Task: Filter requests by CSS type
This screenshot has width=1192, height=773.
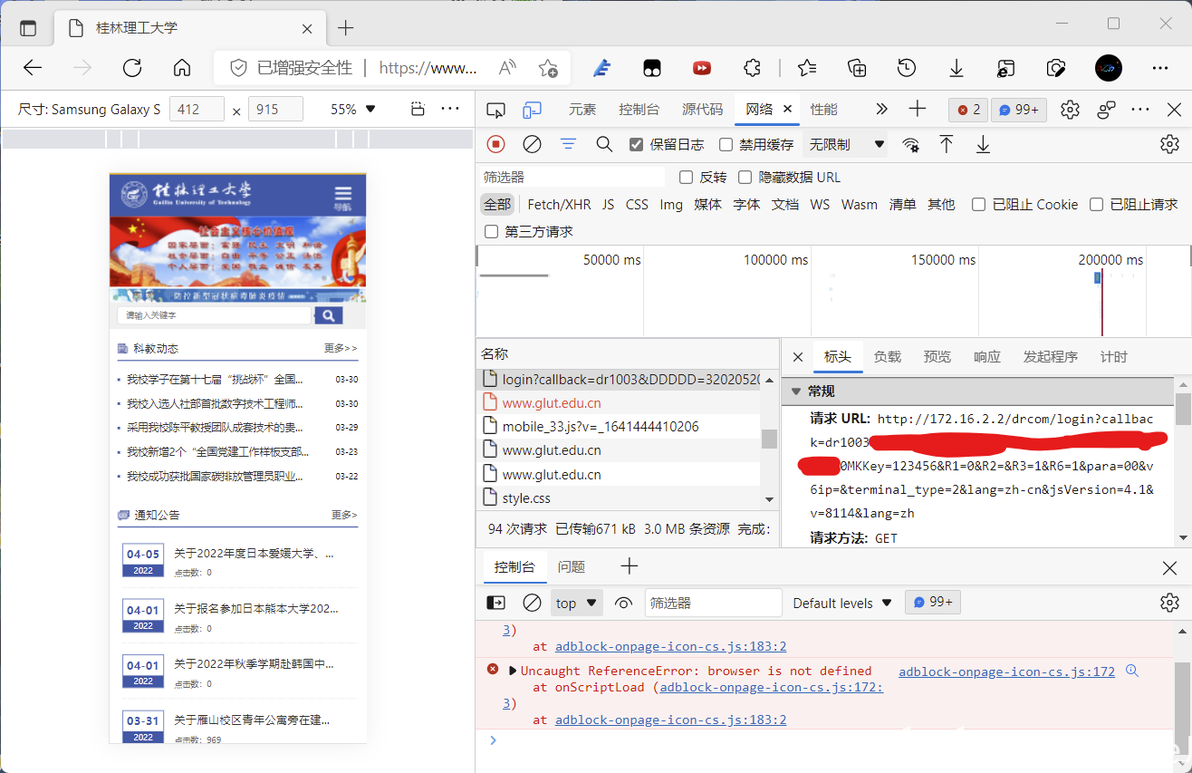Action: tap(636, 204)
